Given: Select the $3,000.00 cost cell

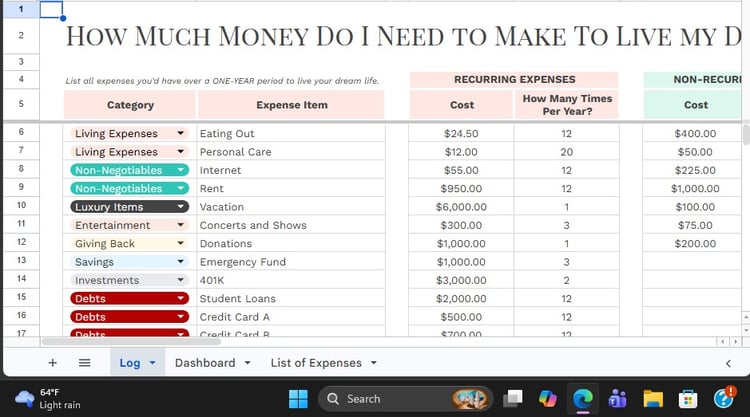Looking at the screenshot, I should coord(461,280).
